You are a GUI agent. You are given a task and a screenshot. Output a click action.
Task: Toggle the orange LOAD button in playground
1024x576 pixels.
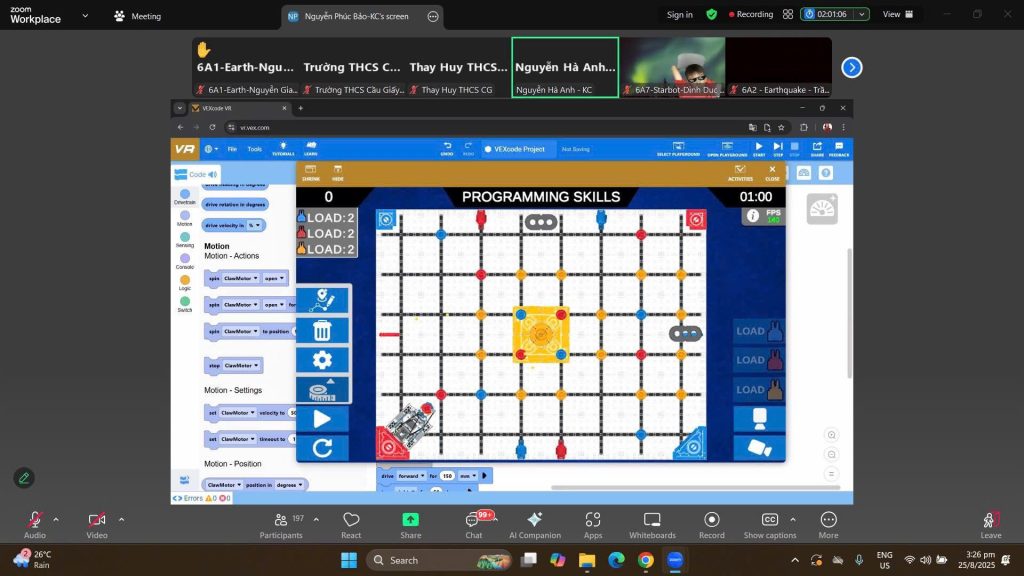pyautogui.click(x=760, y=389)
